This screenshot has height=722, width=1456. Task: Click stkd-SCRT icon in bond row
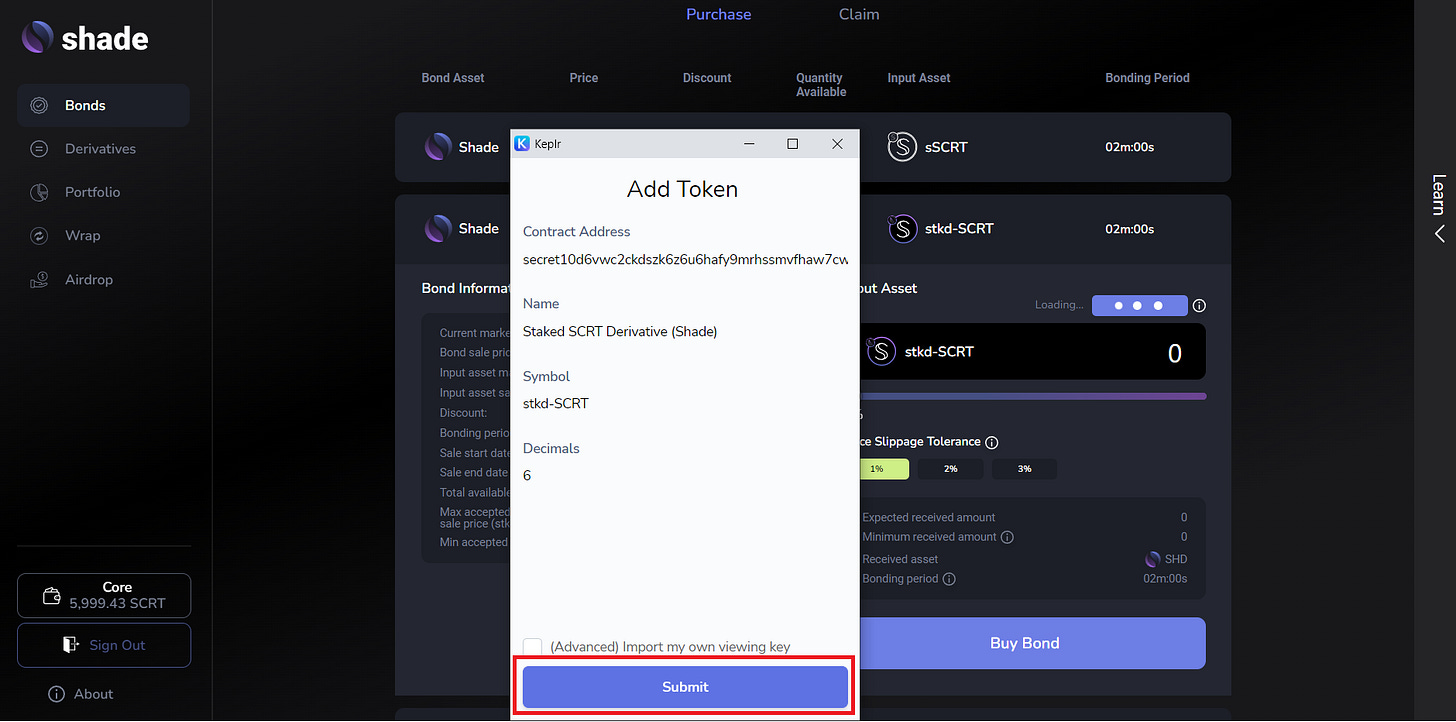(x=903, y=229)
